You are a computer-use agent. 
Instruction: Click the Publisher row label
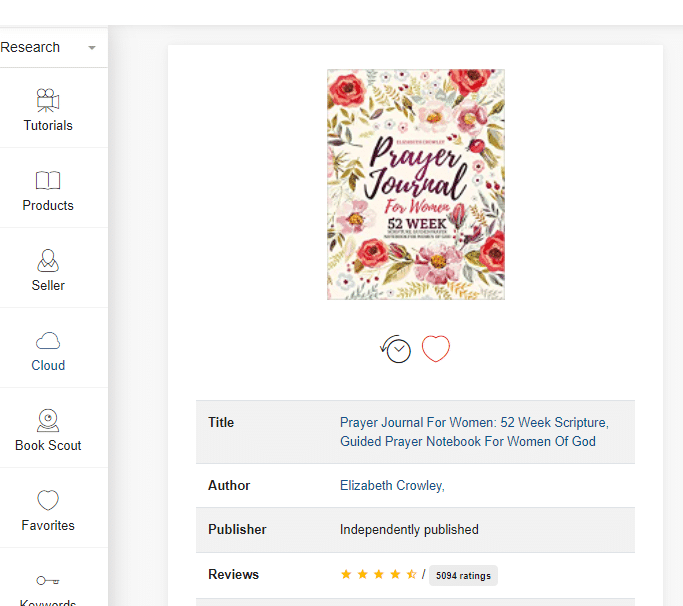click(x=237, y=529)
